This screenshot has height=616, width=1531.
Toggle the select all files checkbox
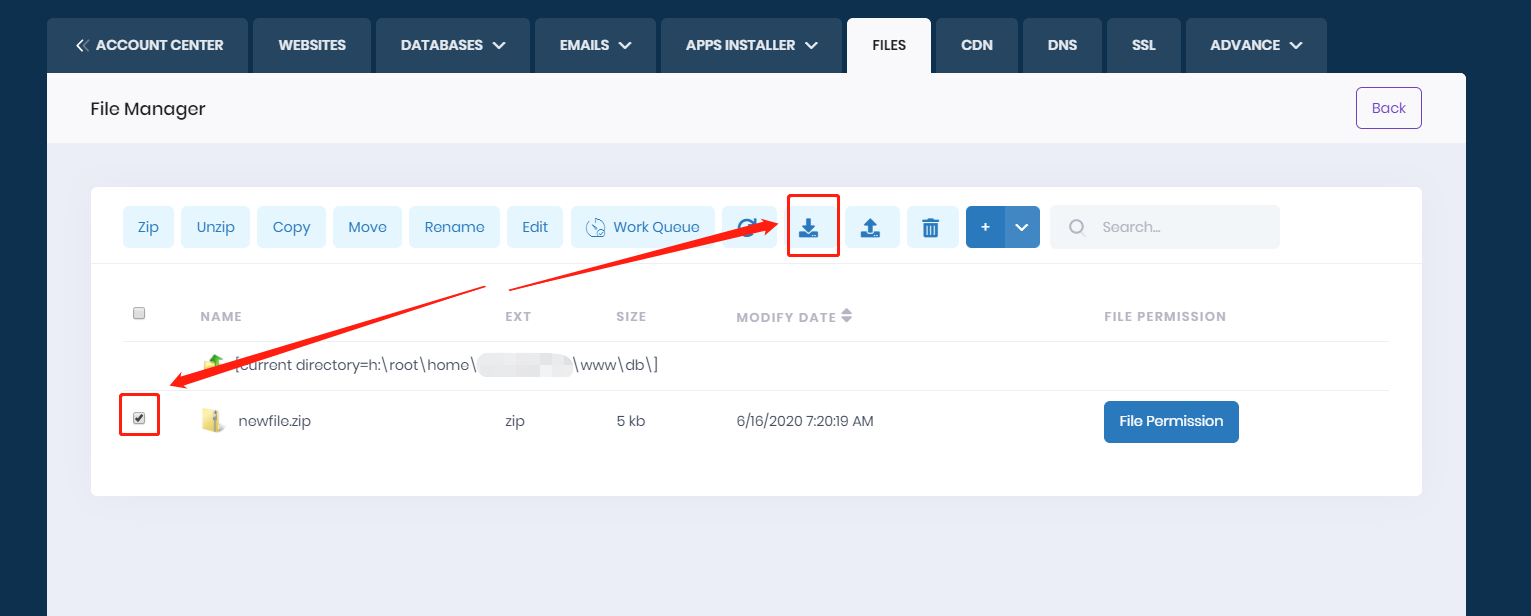139,313
